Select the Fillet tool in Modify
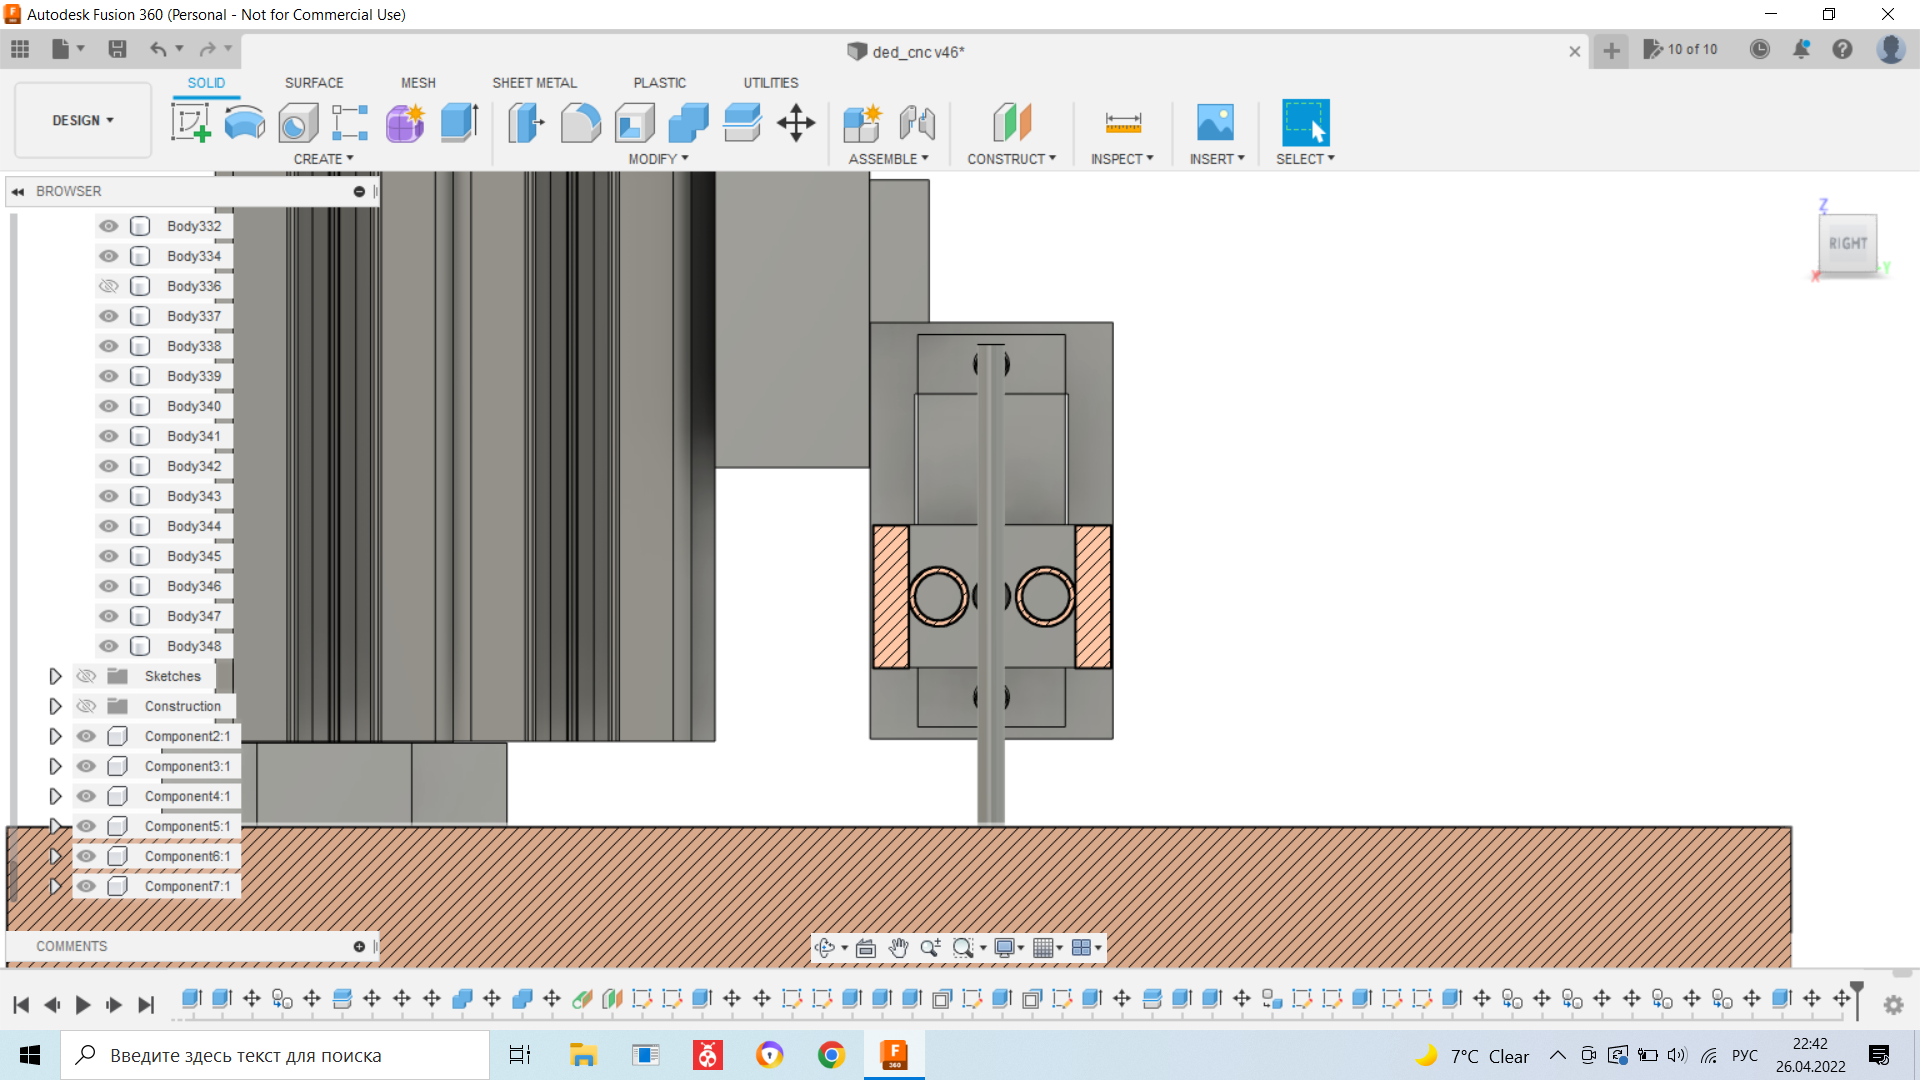The width and height of the screenshot is (1920, 1080). (580, 123)
